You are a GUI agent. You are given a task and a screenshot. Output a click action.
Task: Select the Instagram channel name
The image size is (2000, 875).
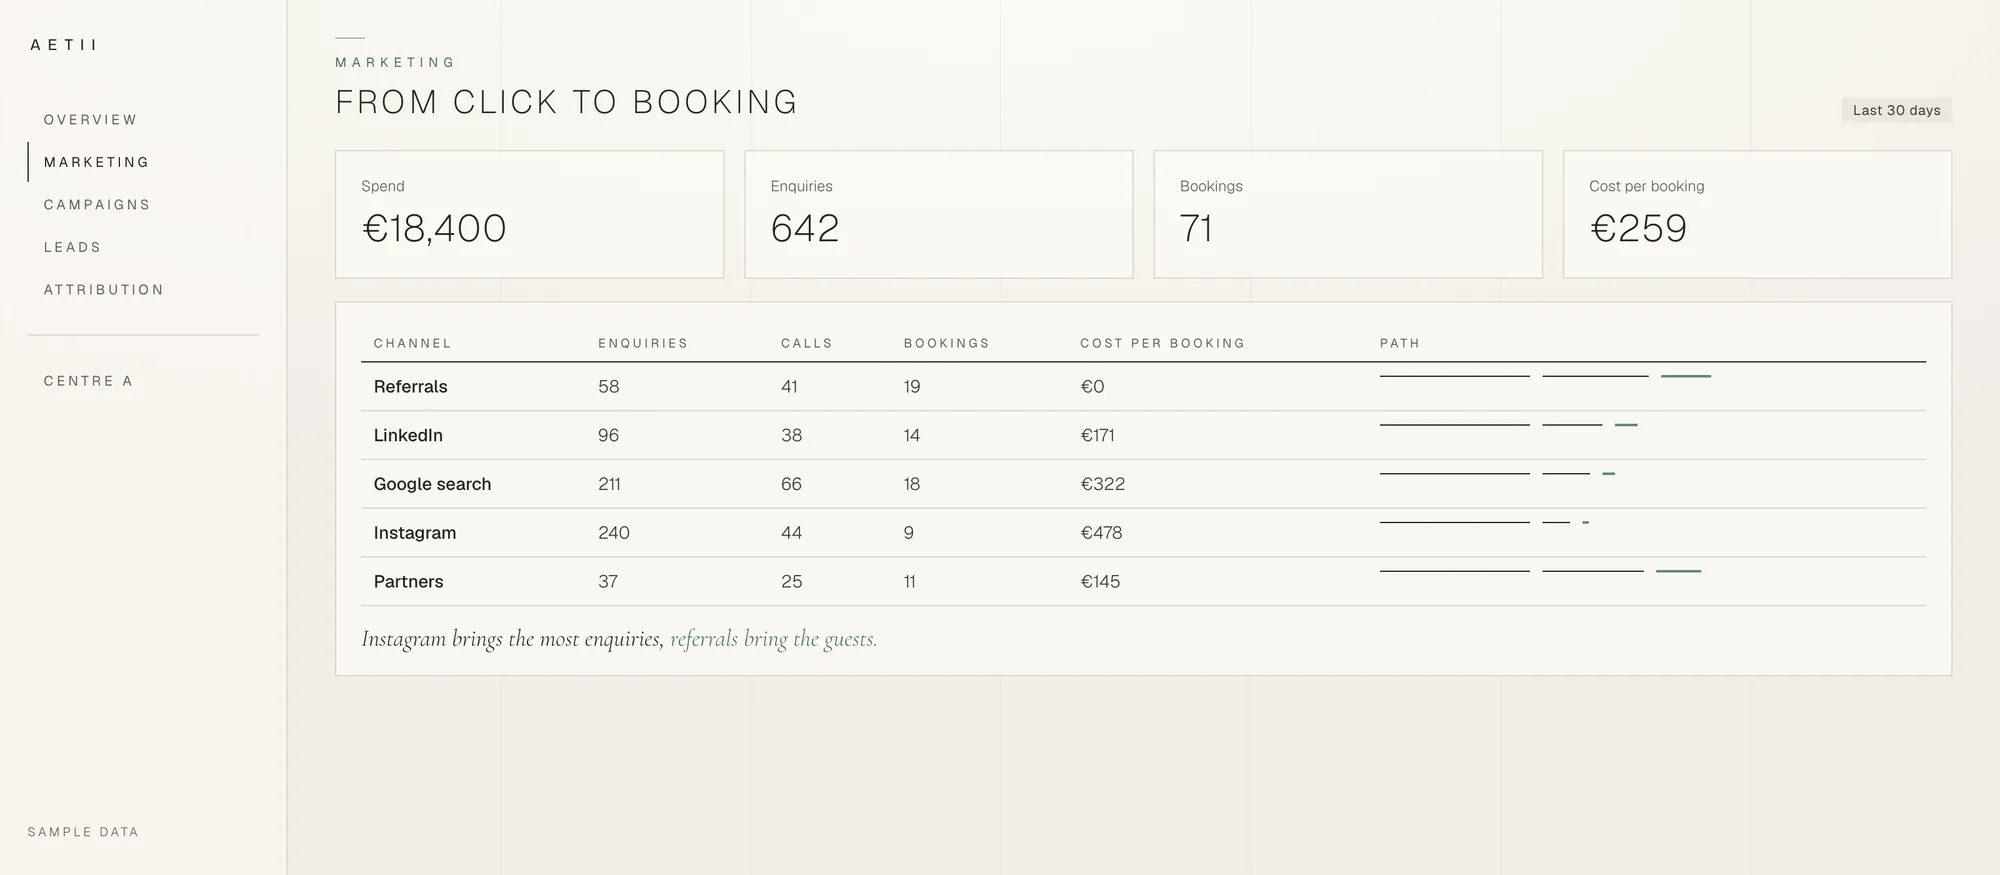click(x=415, y=533)
